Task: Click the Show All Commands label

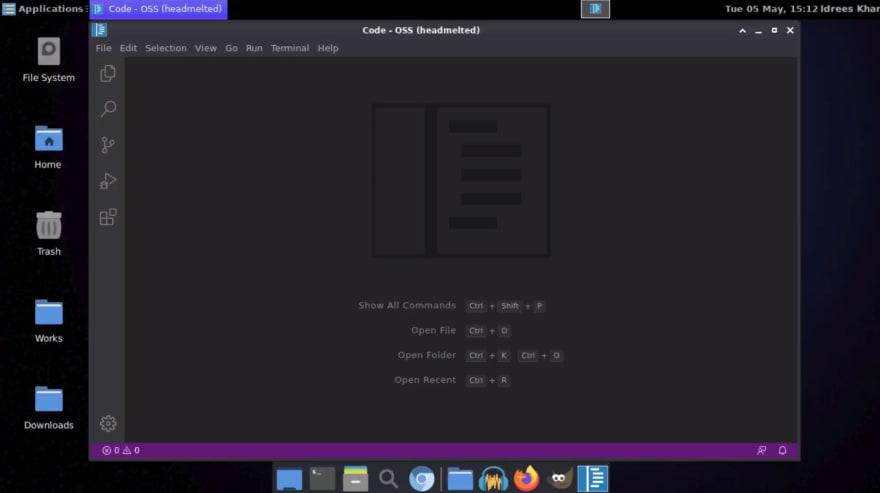Action: pos(407,305)
